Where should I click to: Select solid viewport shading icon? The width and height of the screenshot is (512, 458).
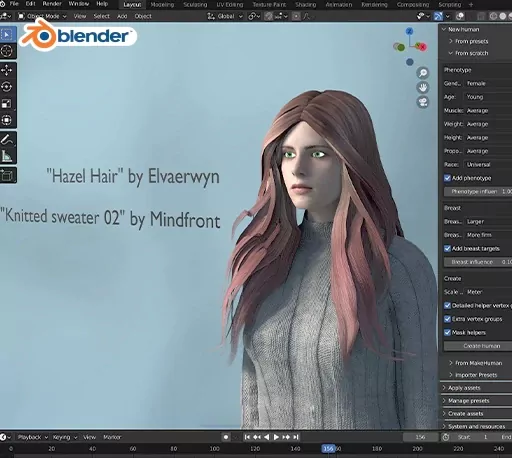(502, 16)
